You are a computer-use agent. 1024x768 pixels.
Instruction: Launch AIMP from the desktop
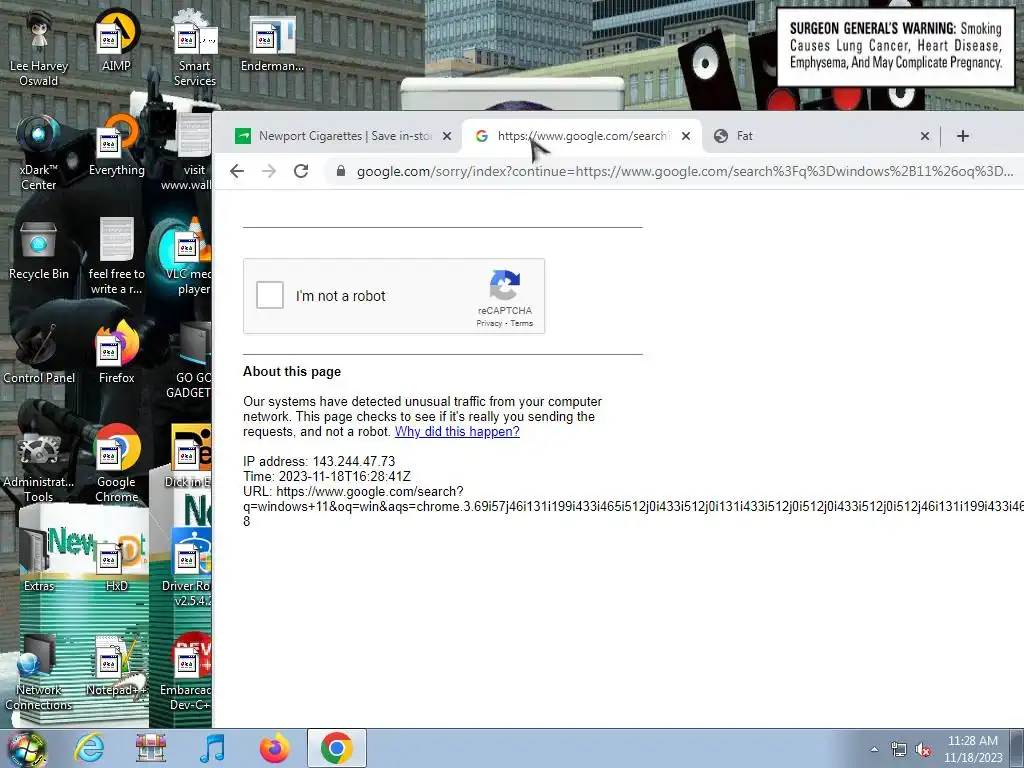116,42
